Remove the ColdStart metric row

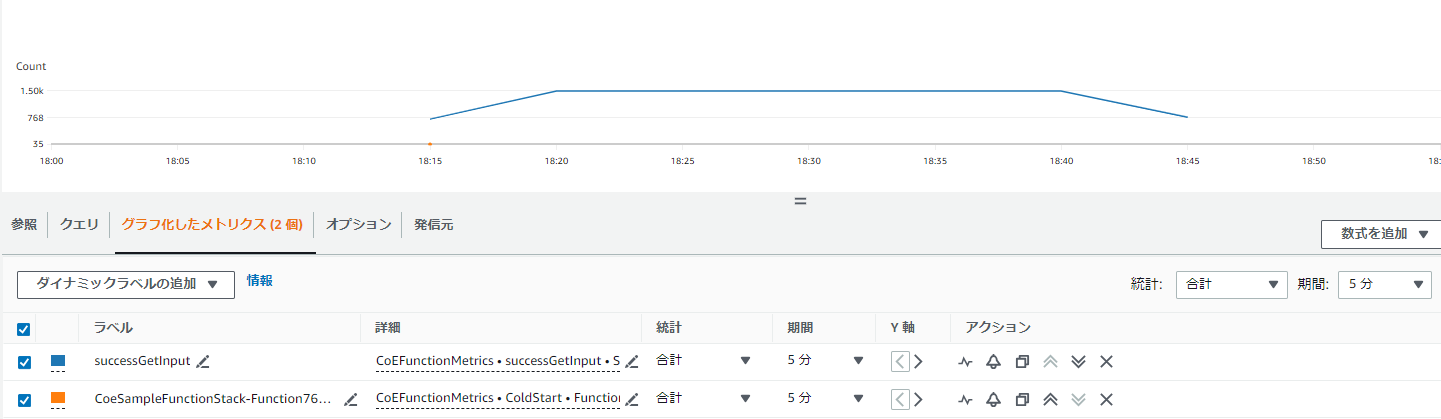(1106, 399)
